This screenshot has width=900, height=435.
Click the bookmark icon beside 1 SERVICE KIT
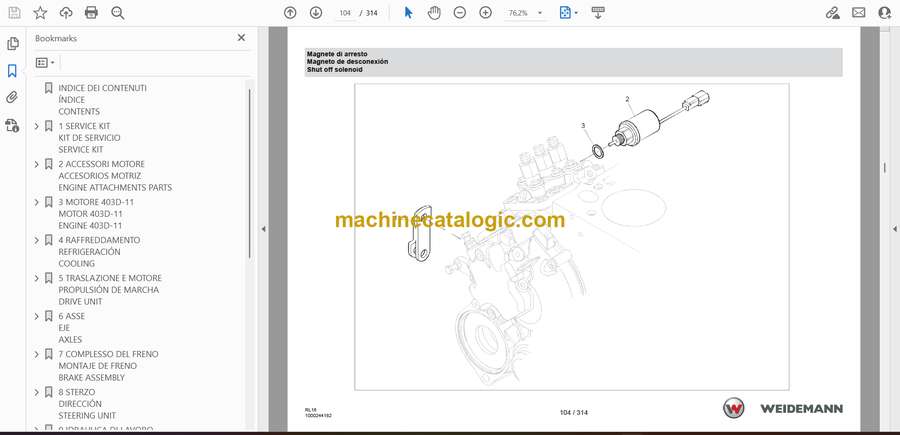[49, 126]
